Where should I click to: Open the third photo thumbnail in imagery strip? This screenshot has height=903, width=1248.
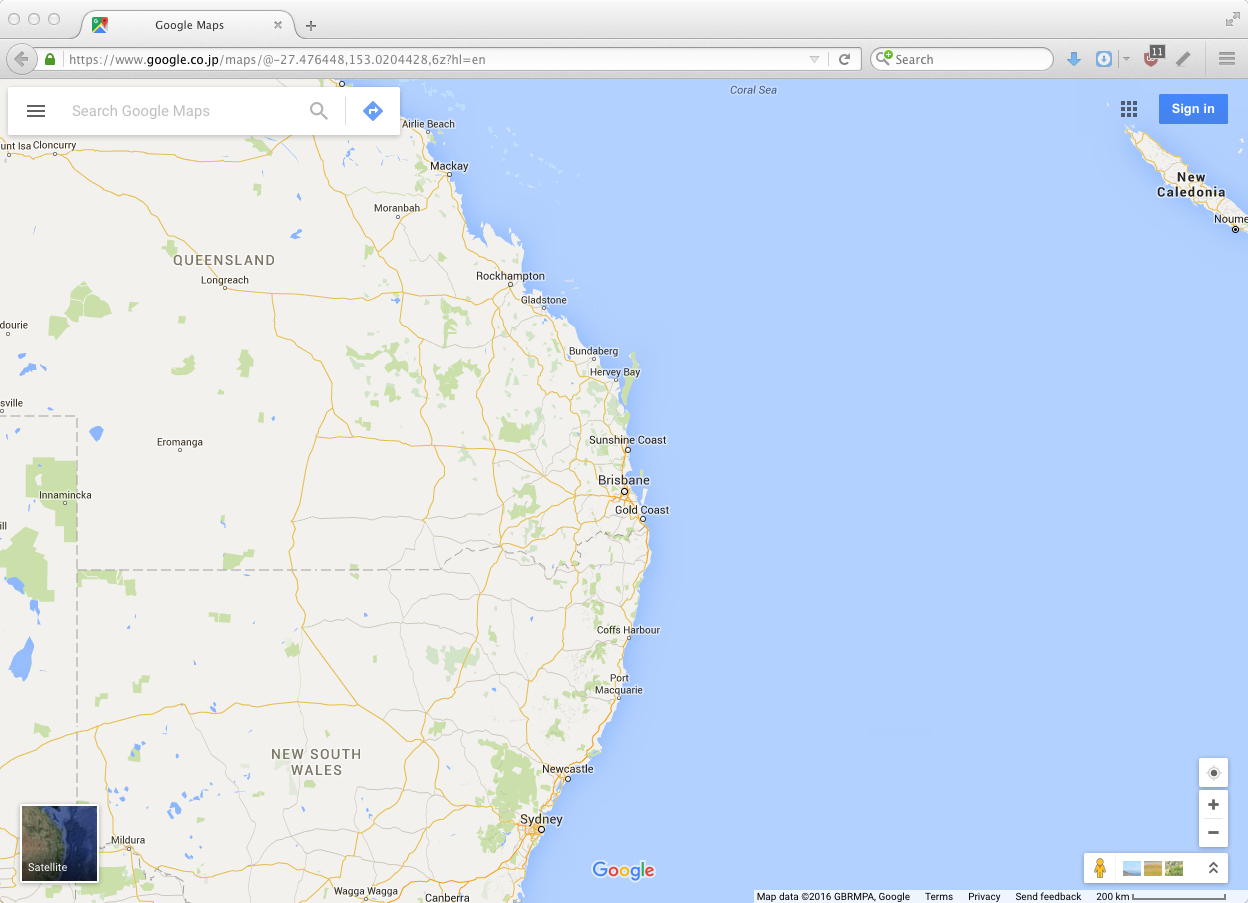point(1174,868)
